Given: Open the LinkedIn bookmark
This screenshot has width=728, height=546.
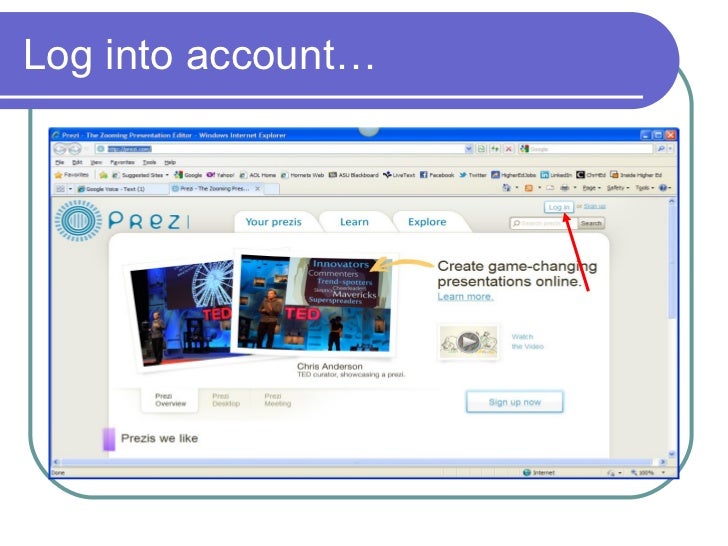Looking at the screenshot, I should point(556,175).
